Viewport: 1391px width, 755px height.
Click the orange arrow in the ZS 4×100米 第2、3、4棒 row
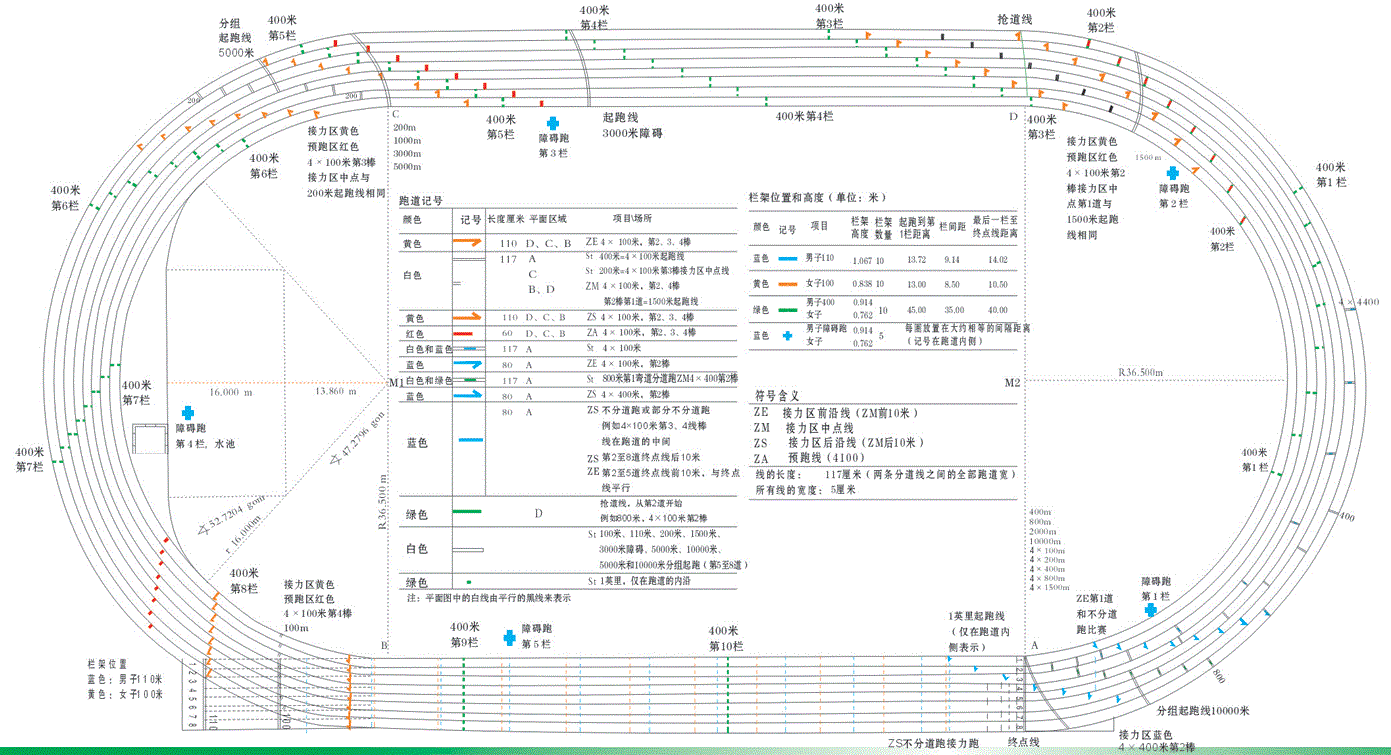pos(467,317)
